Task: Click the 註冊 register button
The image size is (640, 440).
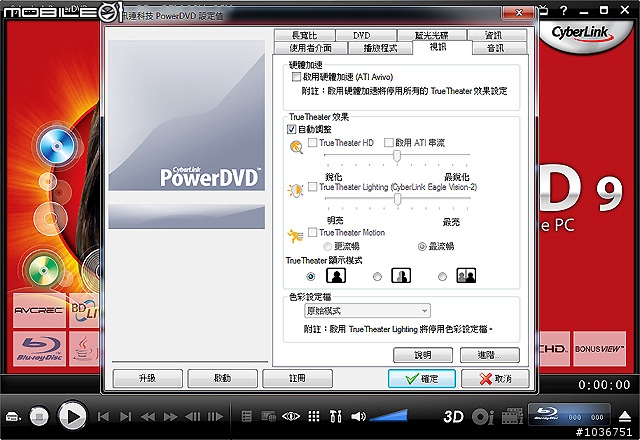Action: point(297,378)
